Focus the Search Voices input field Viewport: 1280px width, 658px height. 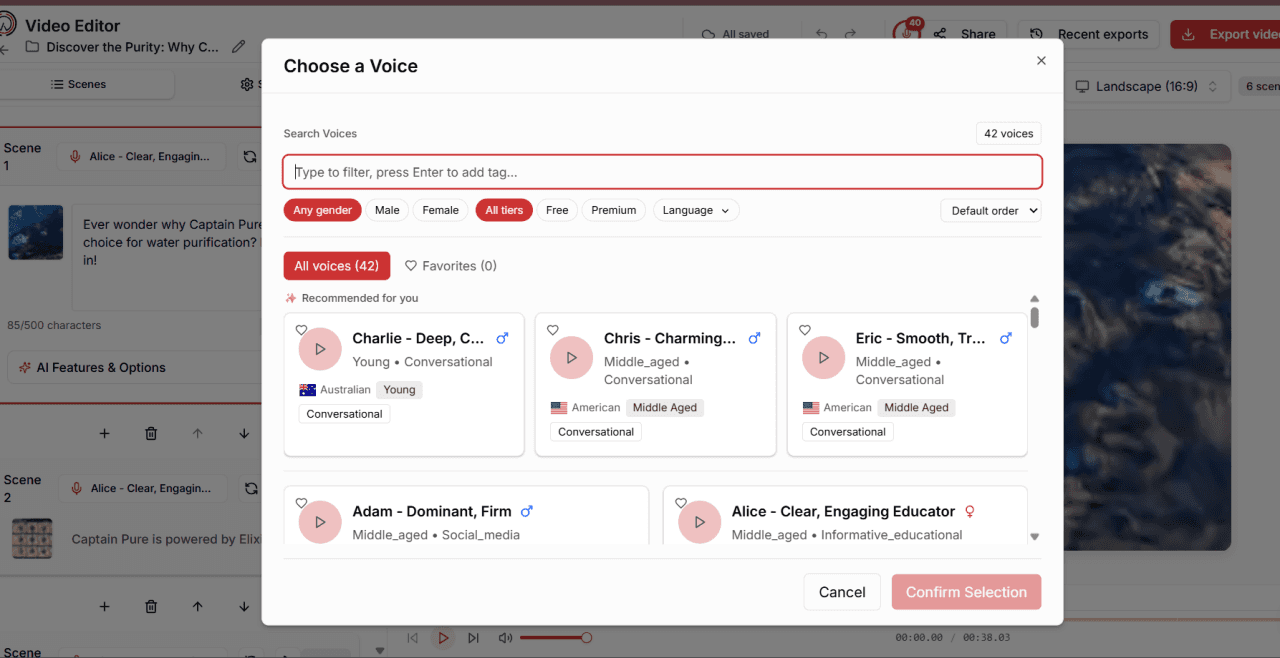(663, 172)
